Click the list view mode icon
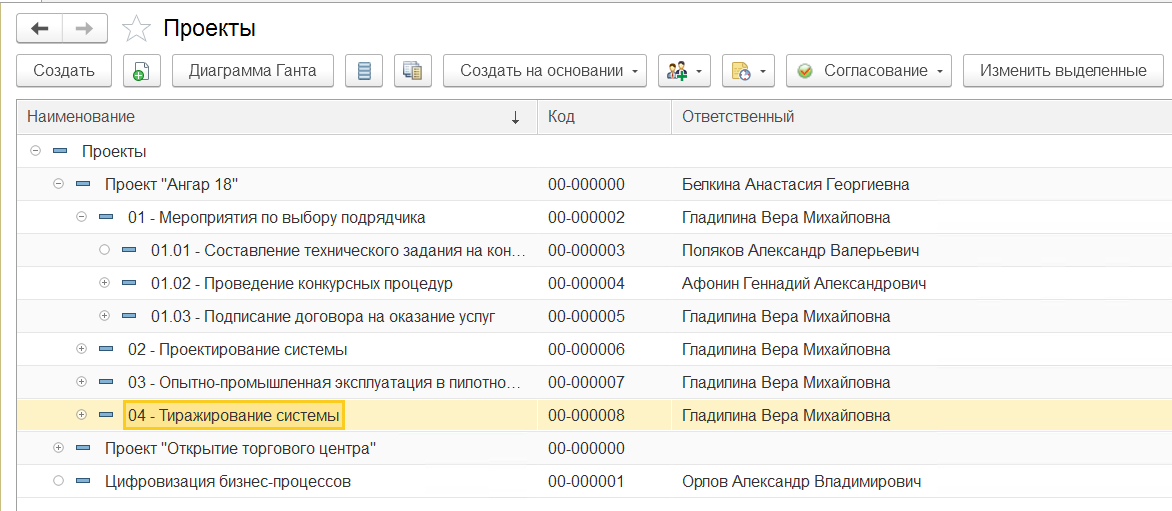Screen dimensions: 1172x511 click(364, 71)
